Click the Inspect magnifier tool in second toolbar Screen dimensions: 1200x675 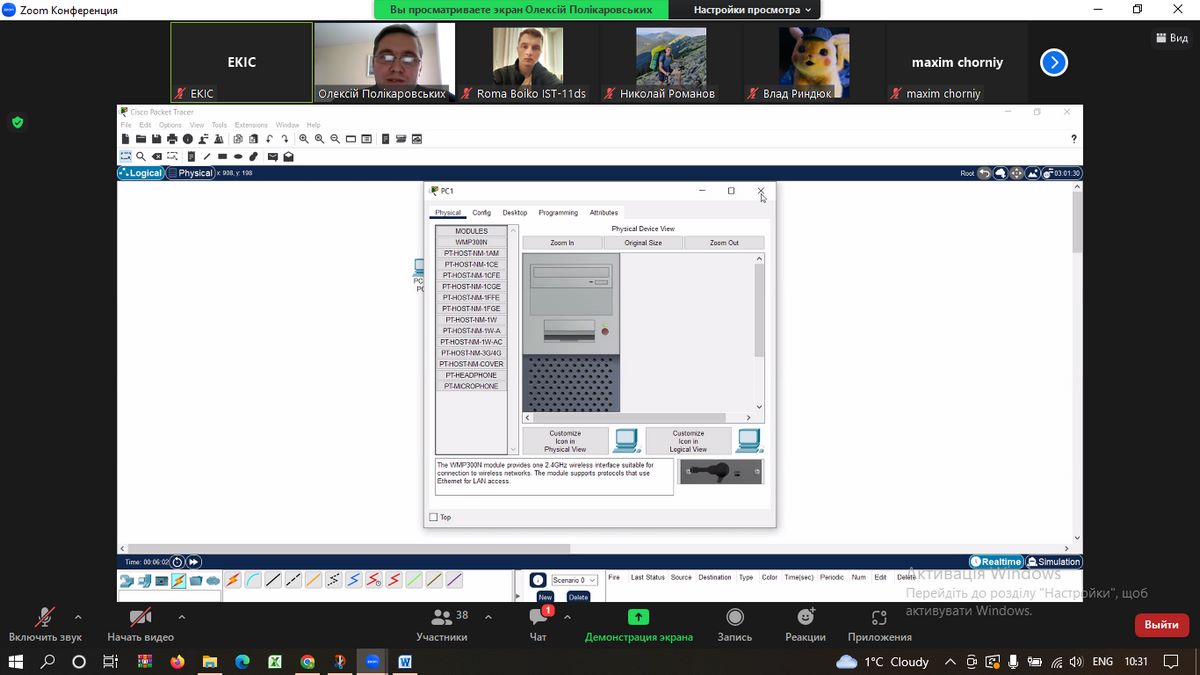(142, 157)
